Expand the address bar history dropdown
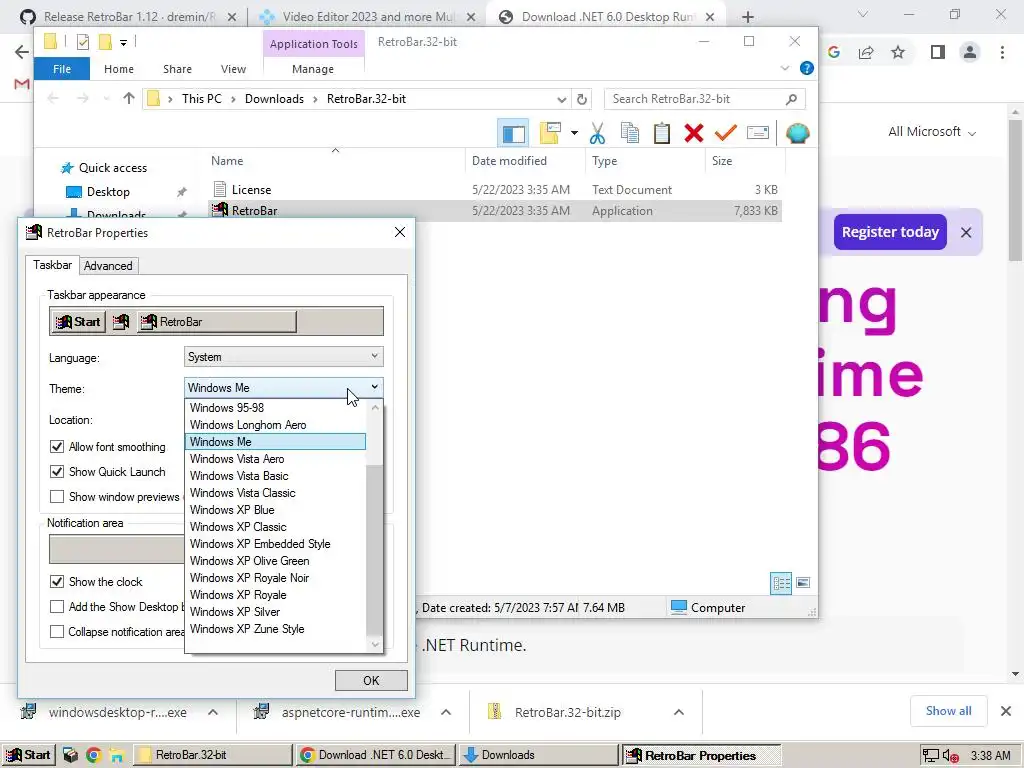Screen dimensions: 1024x768 pyautogui.click(x=562, y=99)
